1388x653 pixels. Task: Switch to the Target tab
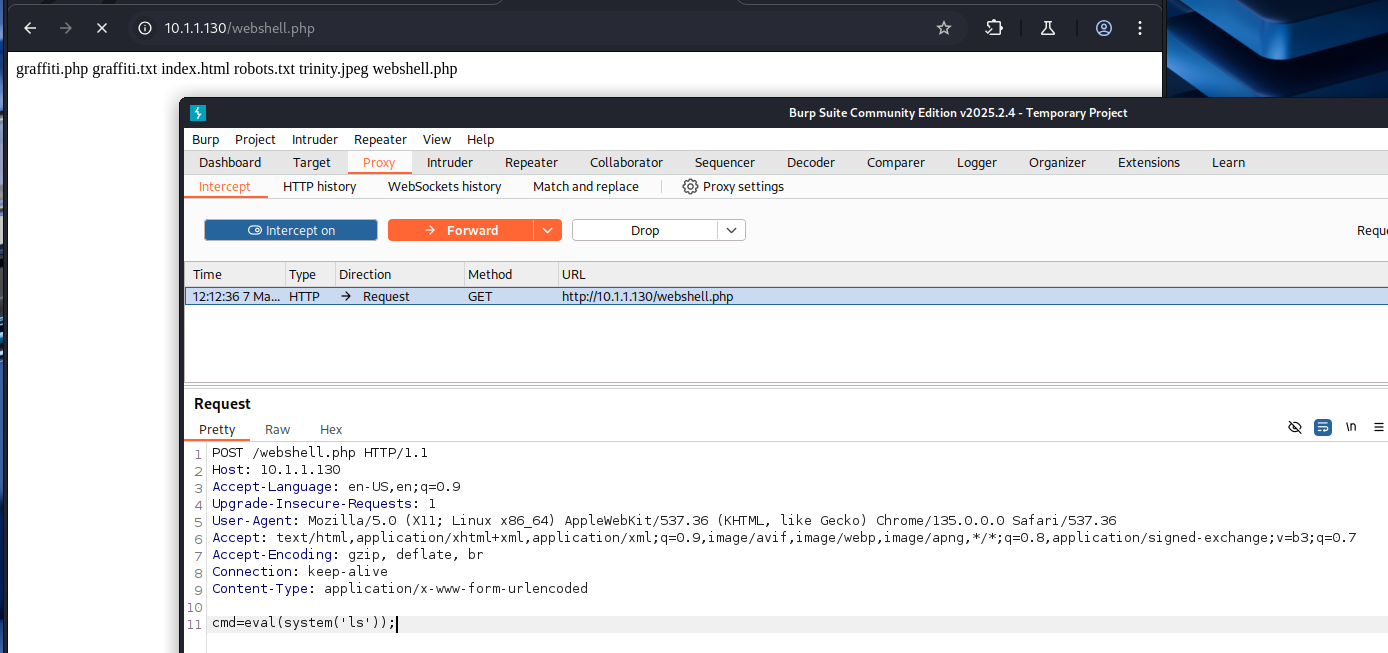pyautogui.click(x=312, y=162)
